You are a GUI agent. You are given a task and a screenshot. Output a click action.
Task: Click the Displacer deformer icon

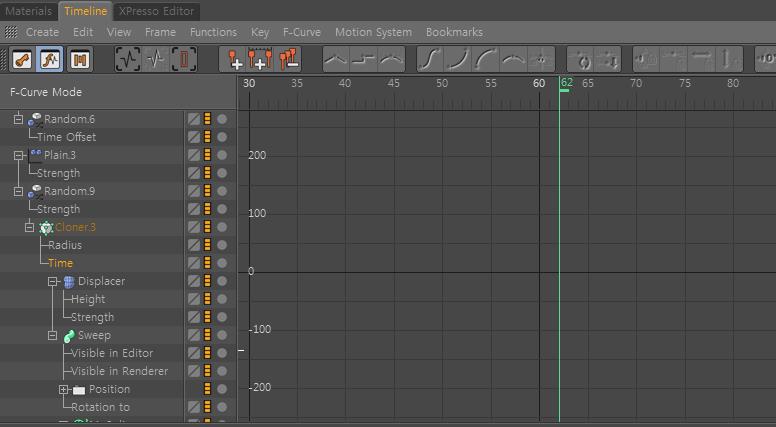coord(69,282)
